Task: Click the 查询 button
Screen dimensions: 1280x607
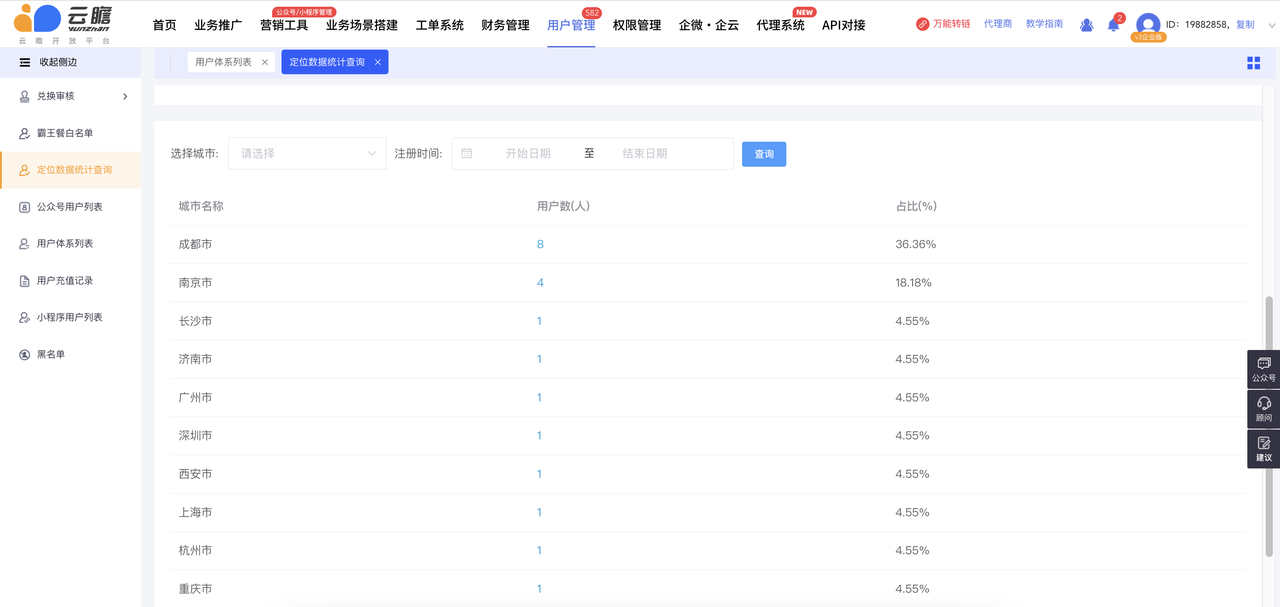Action: (x=764, y=154)
